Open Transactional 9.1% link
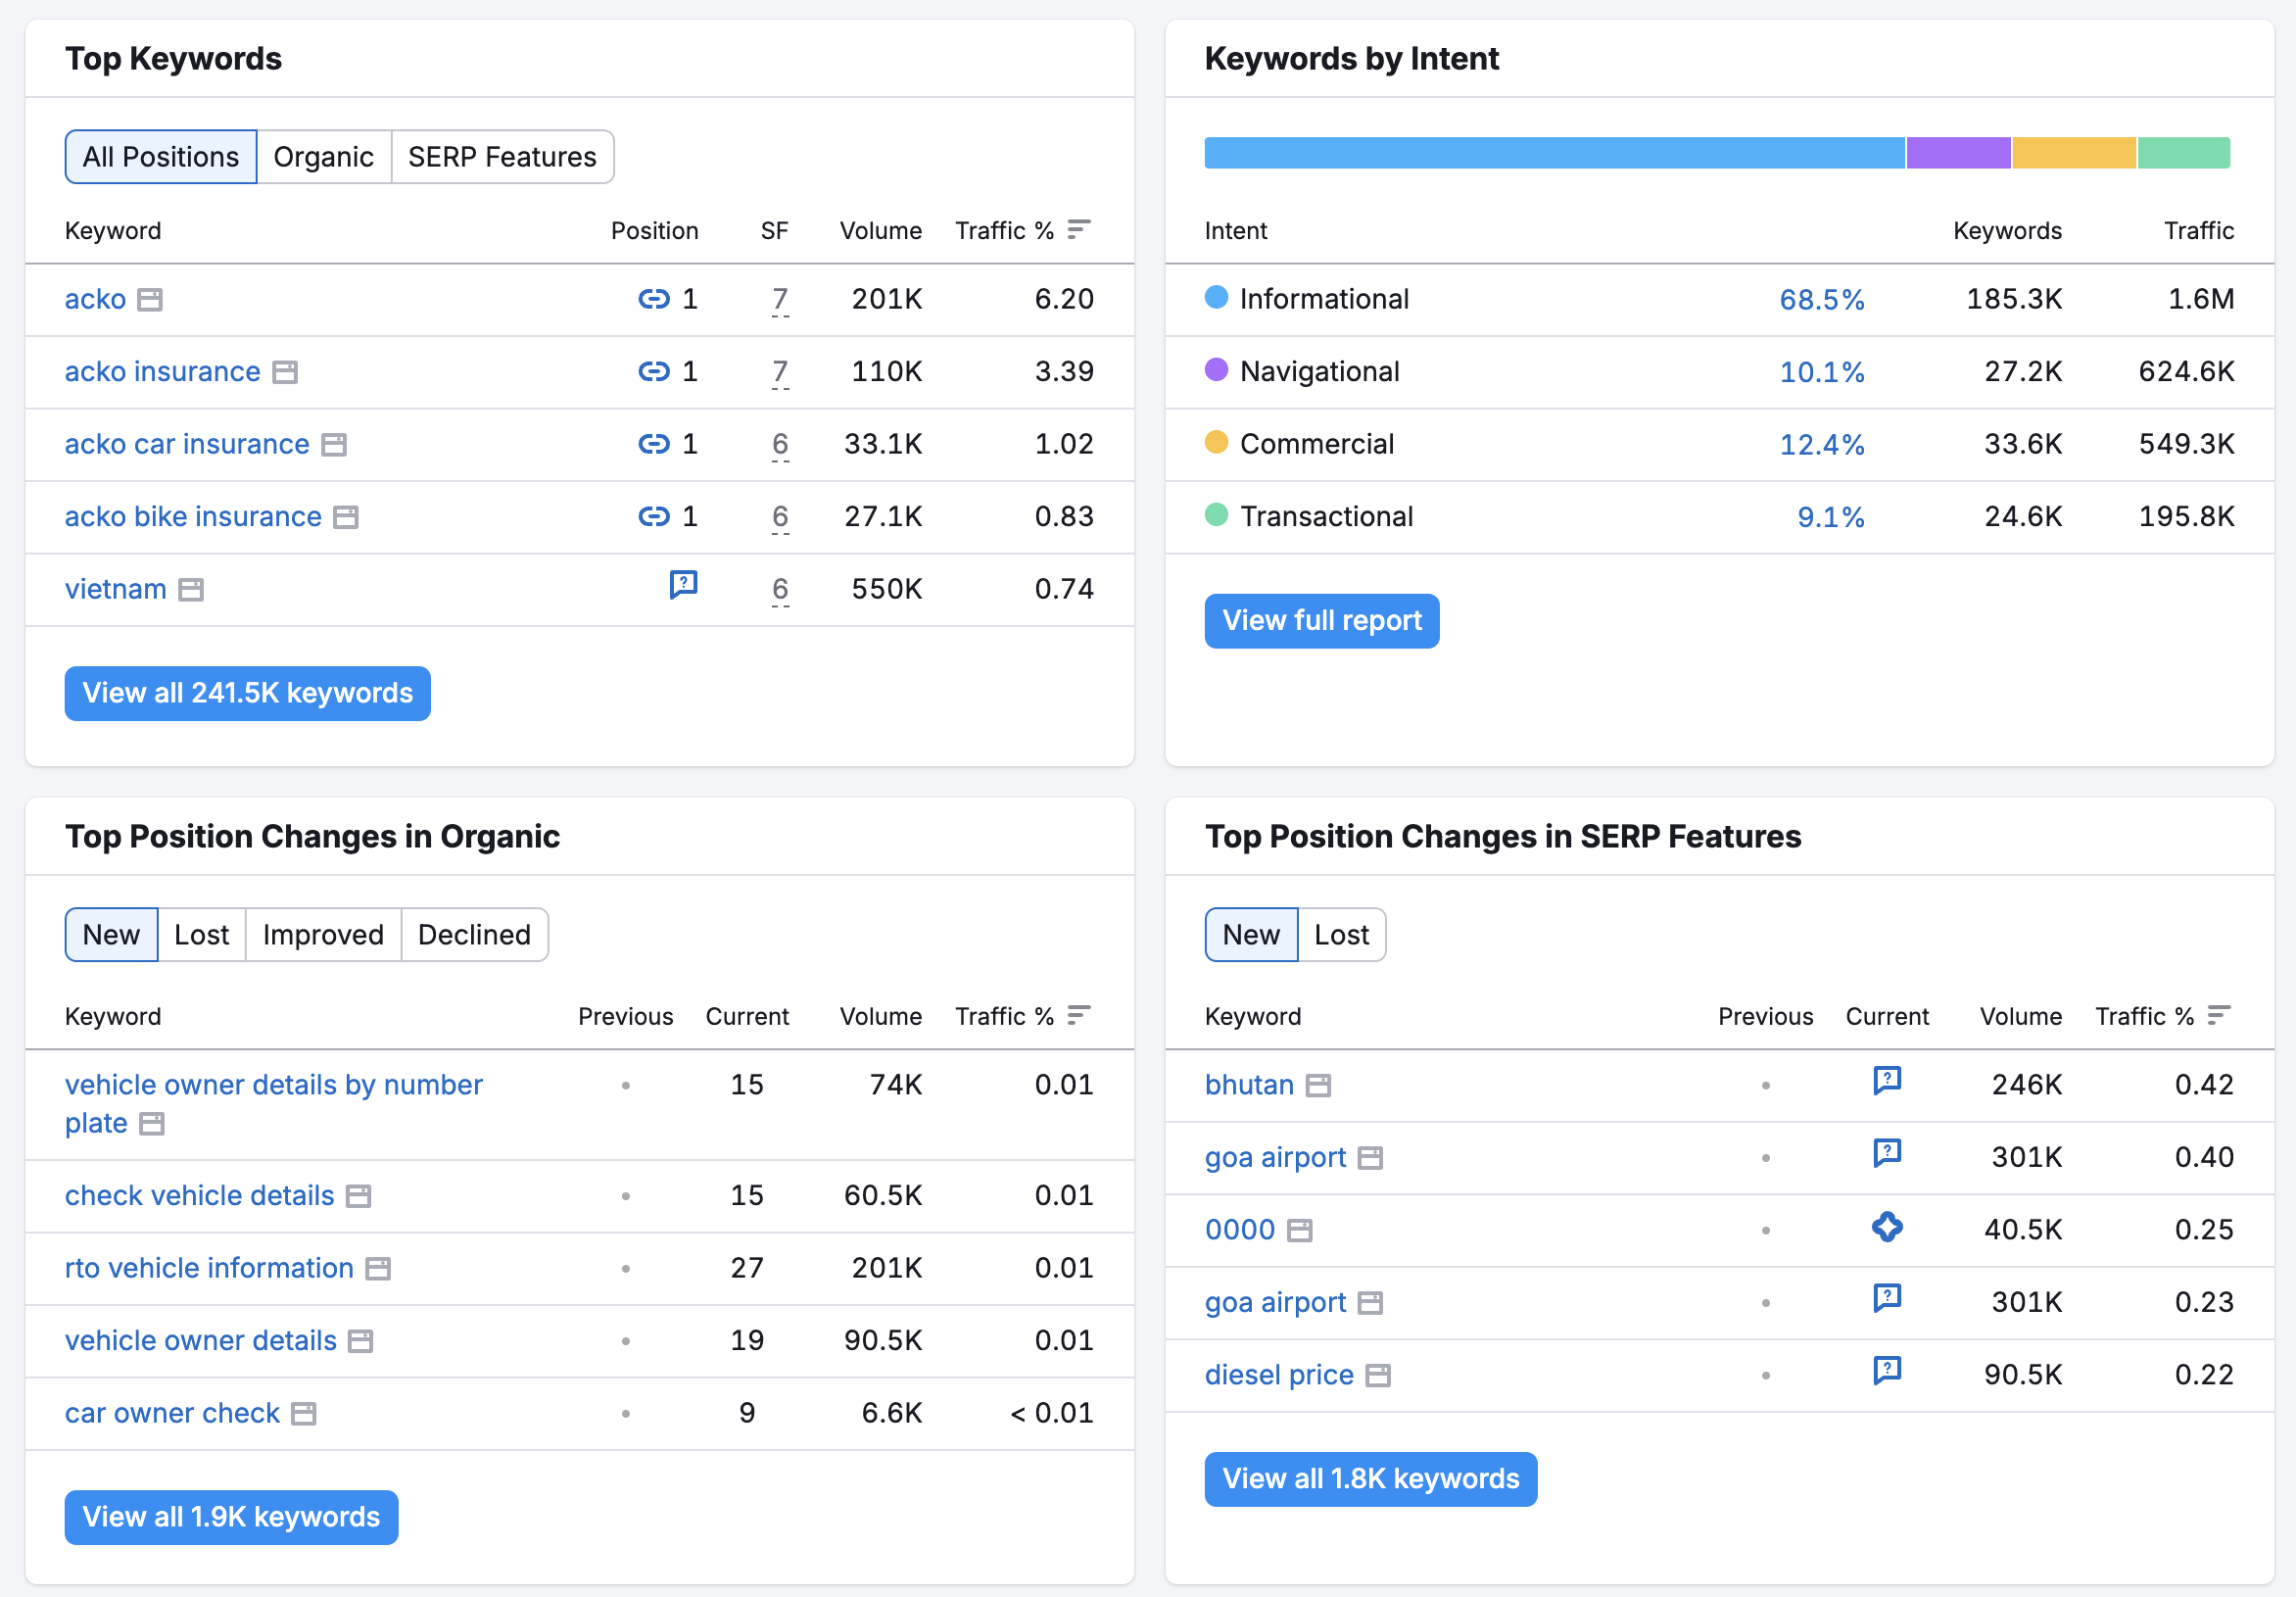 tap(1831, 517)
